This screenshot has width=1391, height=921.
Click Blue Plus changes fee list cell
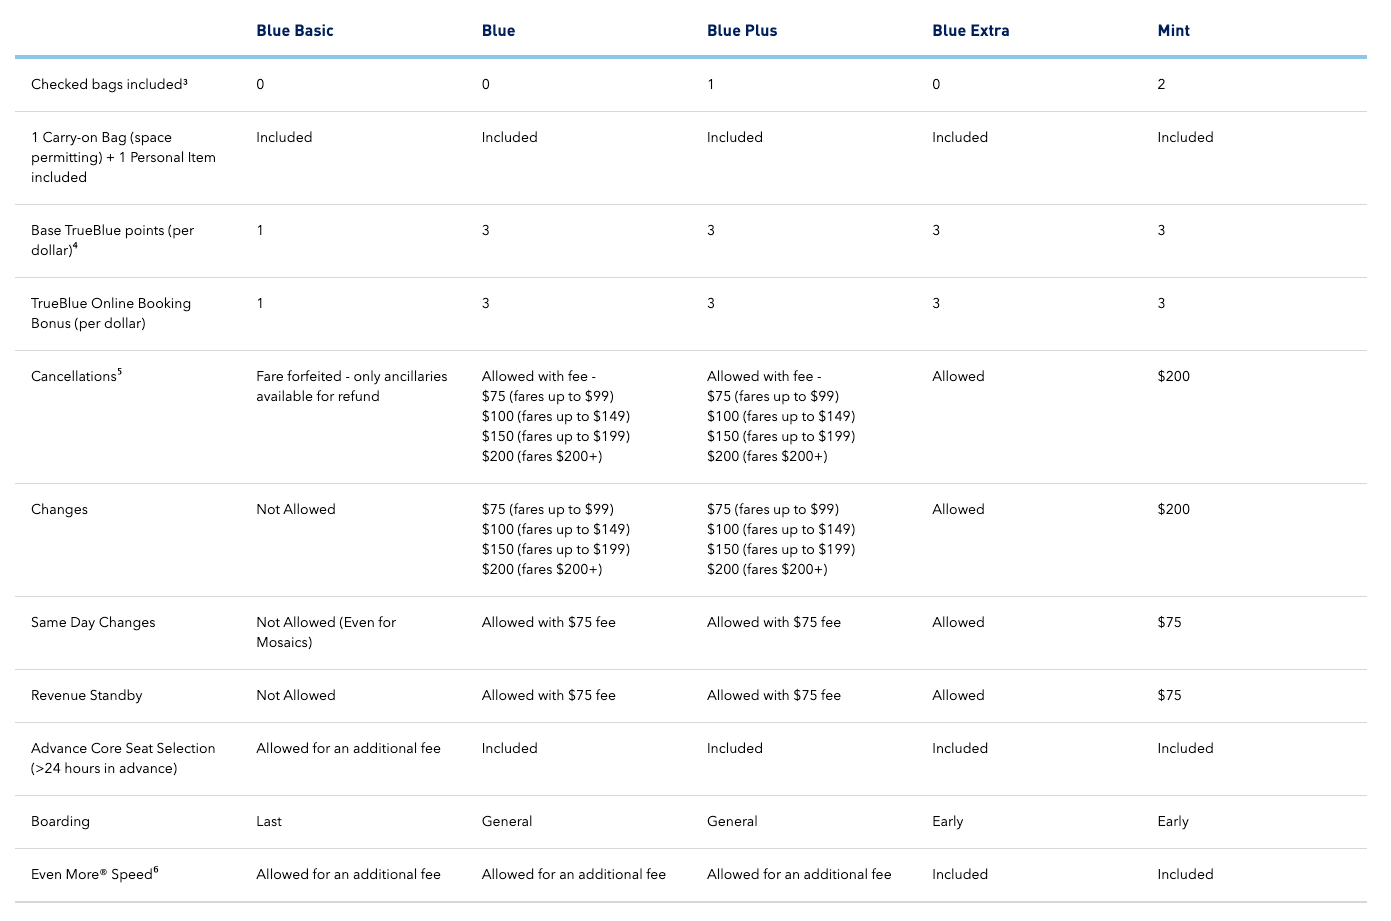(x=781, y=539)
